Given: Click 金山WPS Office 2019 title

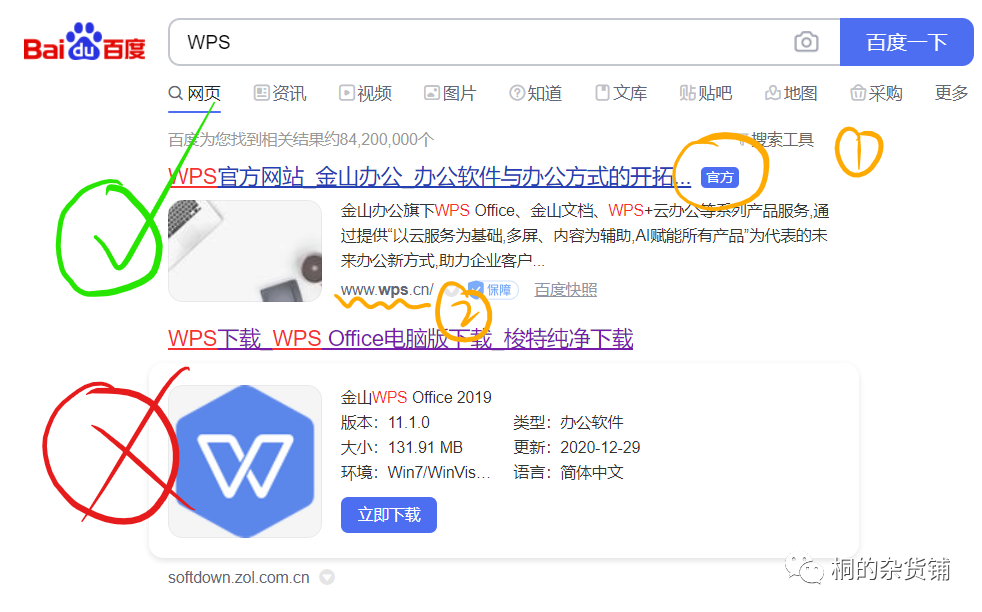Looking at the screenshot, I should tap(416, 397).
